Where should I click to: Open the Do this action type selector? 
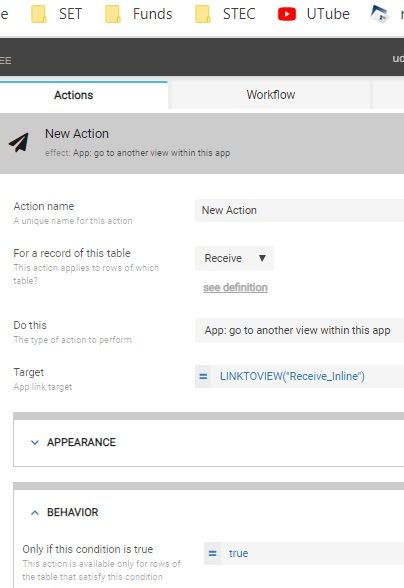(x=299, y=330)
